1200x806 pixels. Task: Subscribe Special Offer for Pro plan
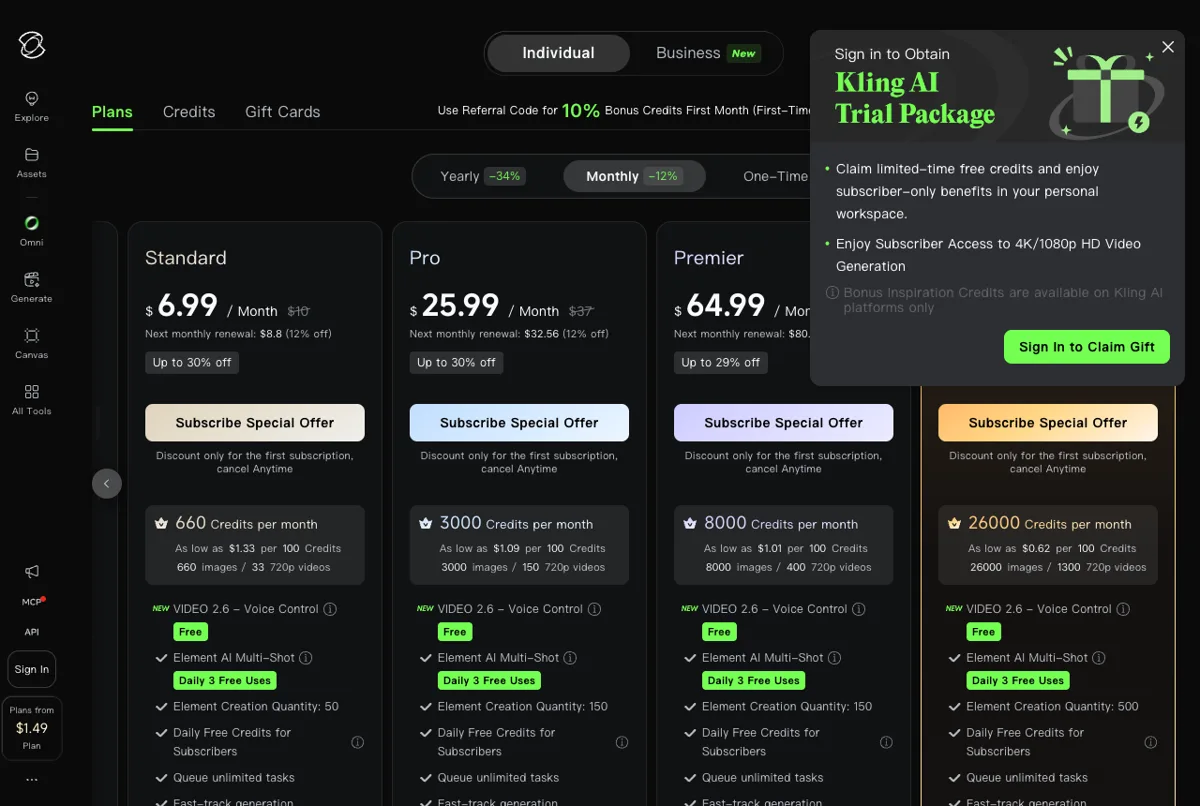pos(519,423)
